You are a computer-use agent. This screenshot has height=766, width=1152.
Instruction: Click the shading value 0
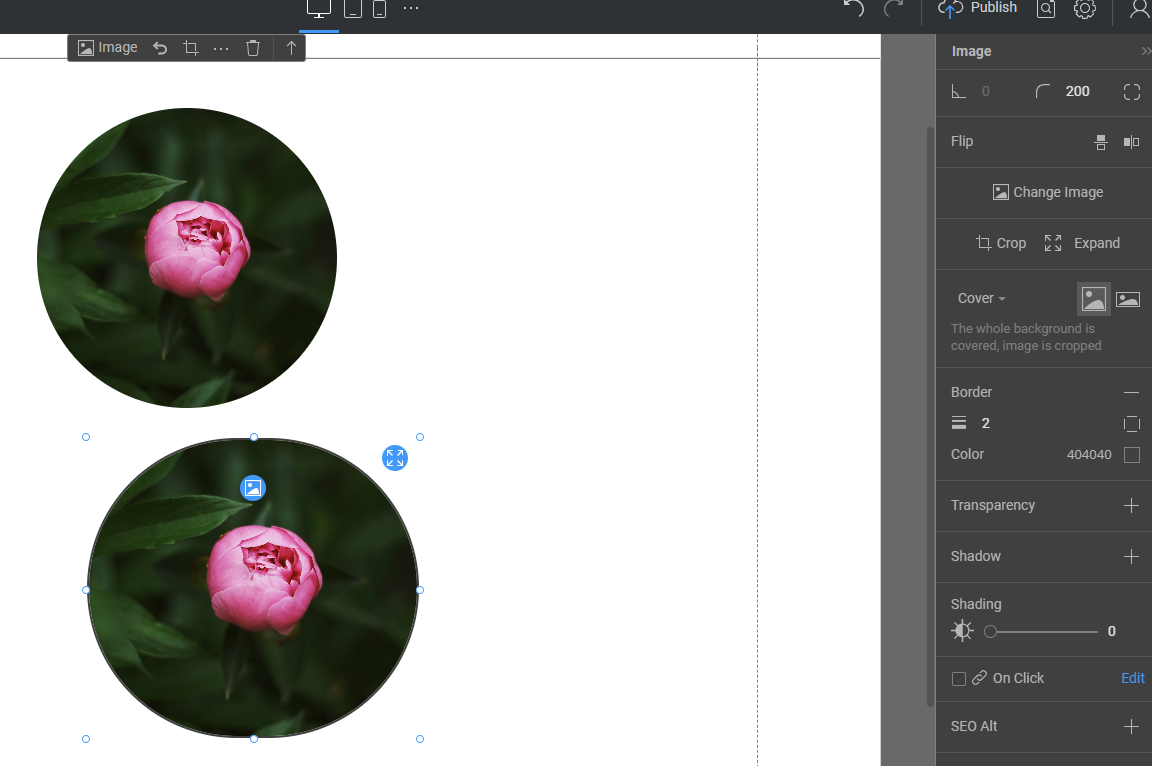[x=1112, y=632]
